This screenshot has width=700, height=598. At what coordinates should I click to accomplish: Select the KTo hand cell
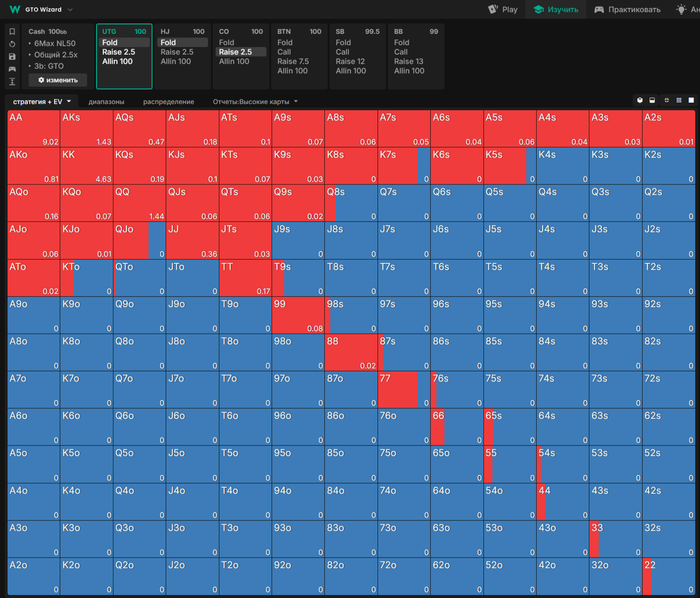87,278
